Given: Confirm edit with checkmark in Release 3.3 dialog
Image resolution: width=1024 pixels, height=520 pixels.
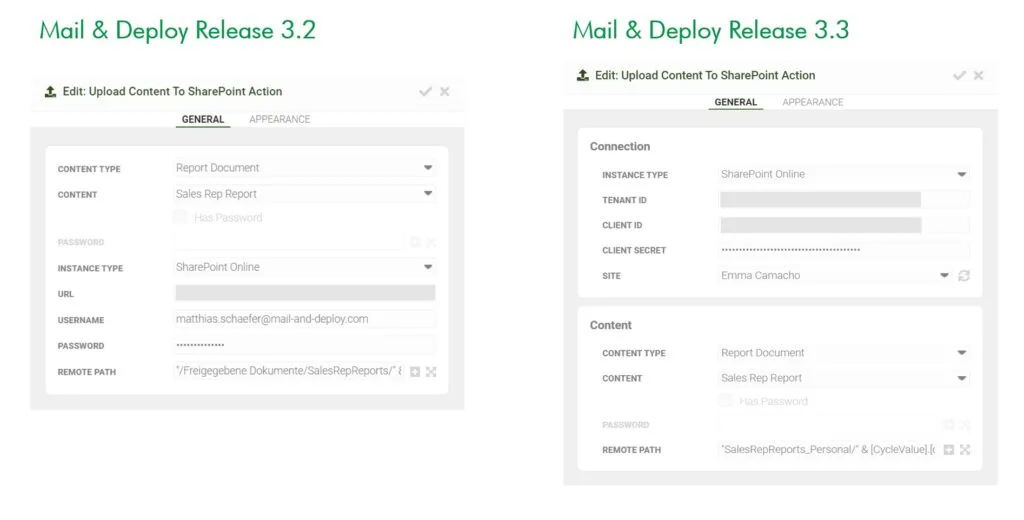Looking at the screenshot, I should 959,75.
